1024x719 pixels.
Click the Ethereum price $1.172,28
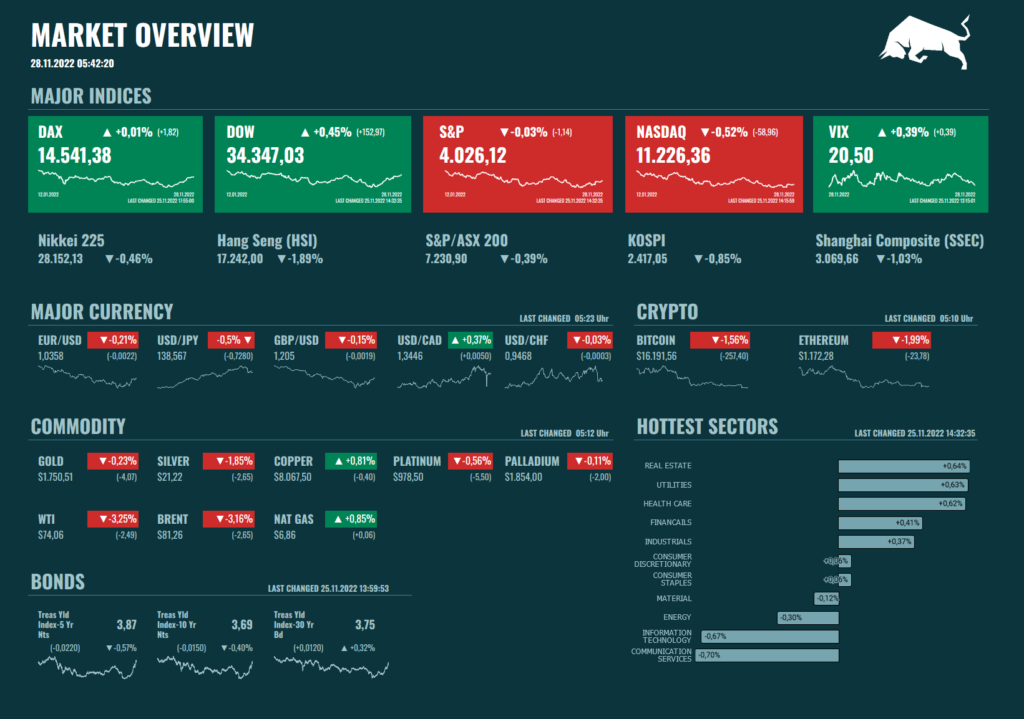click(816, 357)
